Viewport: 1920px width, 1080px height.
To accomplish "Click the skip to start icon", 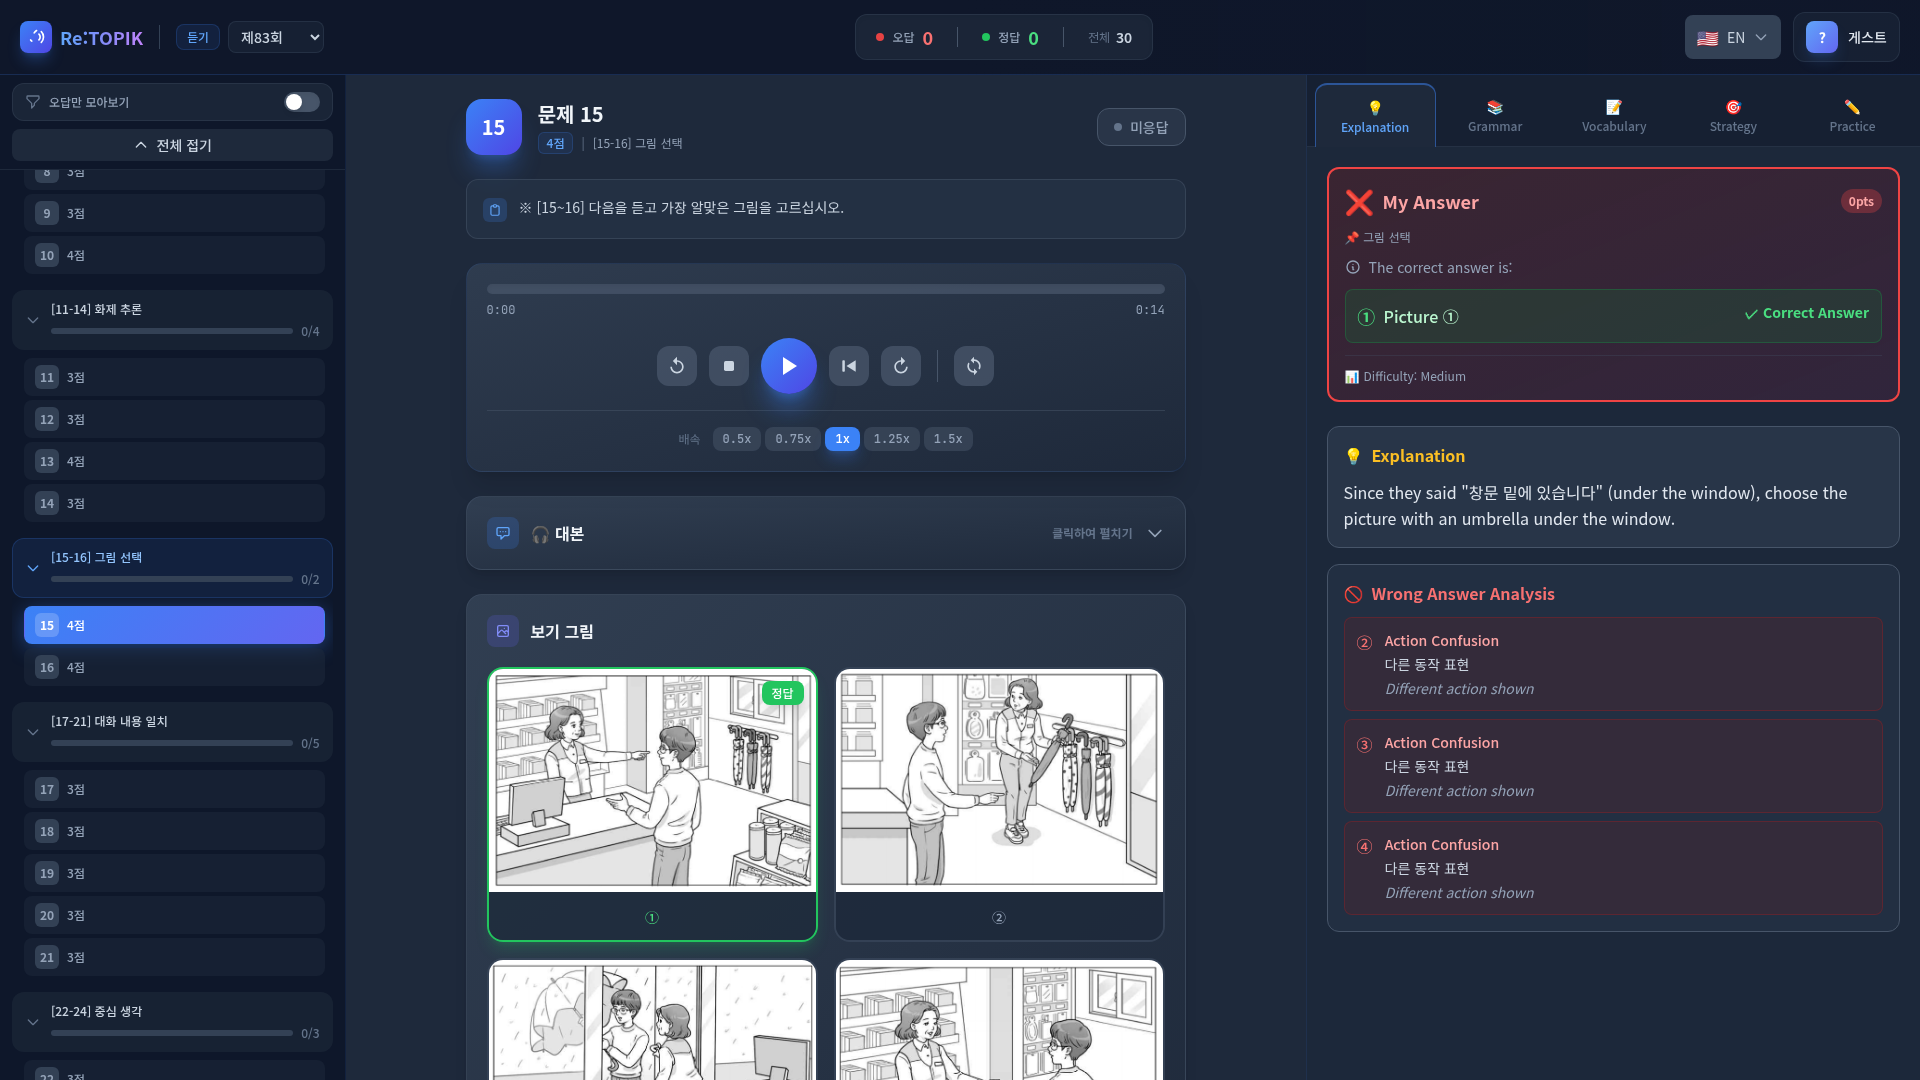I will point(849,366).
